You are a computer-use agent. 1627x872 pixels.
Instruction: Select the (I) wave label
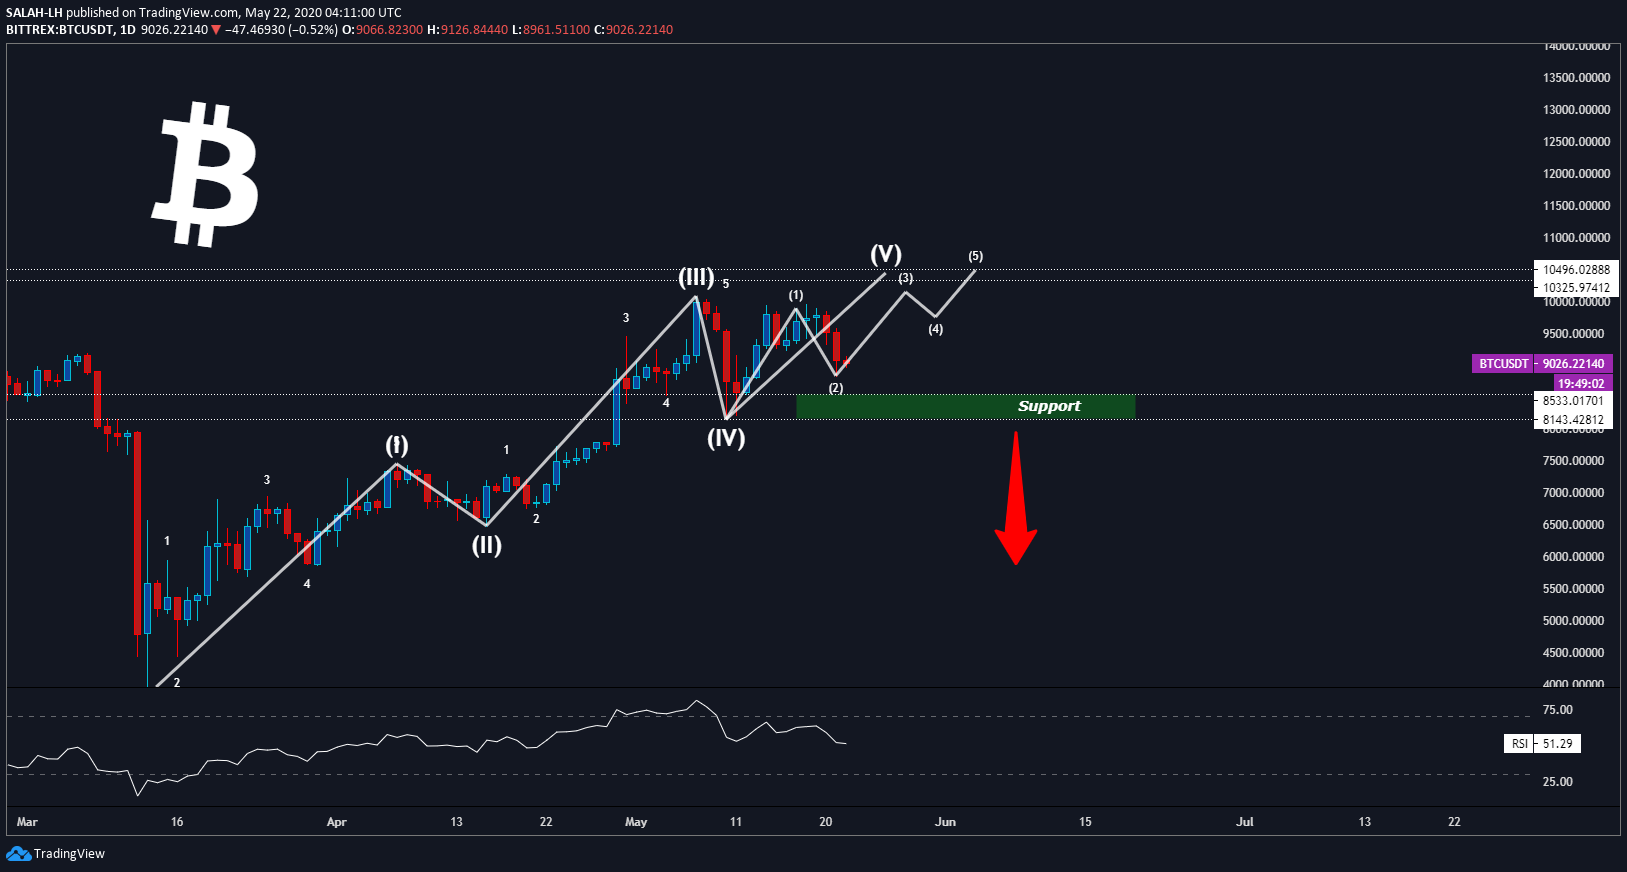point(397,445)
